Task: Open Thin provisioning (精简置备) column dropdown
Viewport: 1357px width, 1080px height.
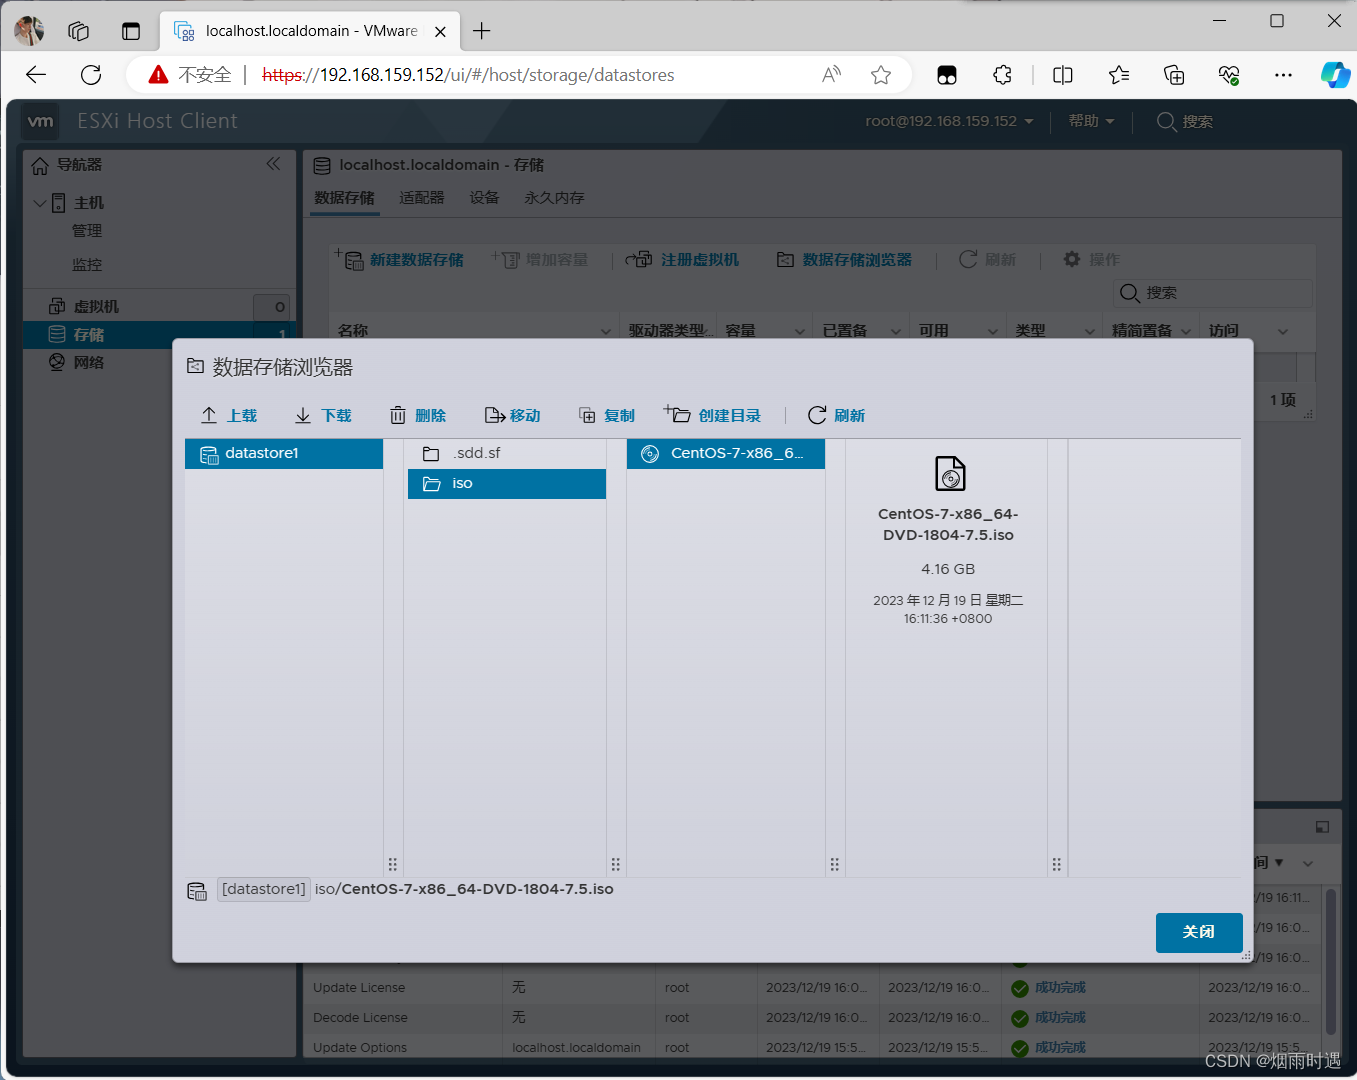Action: pyautogui.click(x=1186, y=331)
